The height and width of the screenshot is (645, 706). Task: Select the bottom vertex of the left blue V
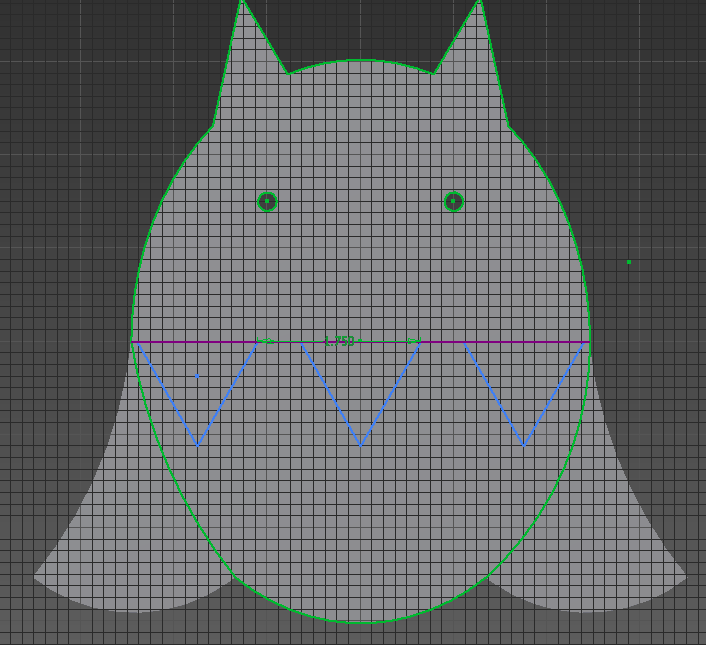tap(198, 446)
